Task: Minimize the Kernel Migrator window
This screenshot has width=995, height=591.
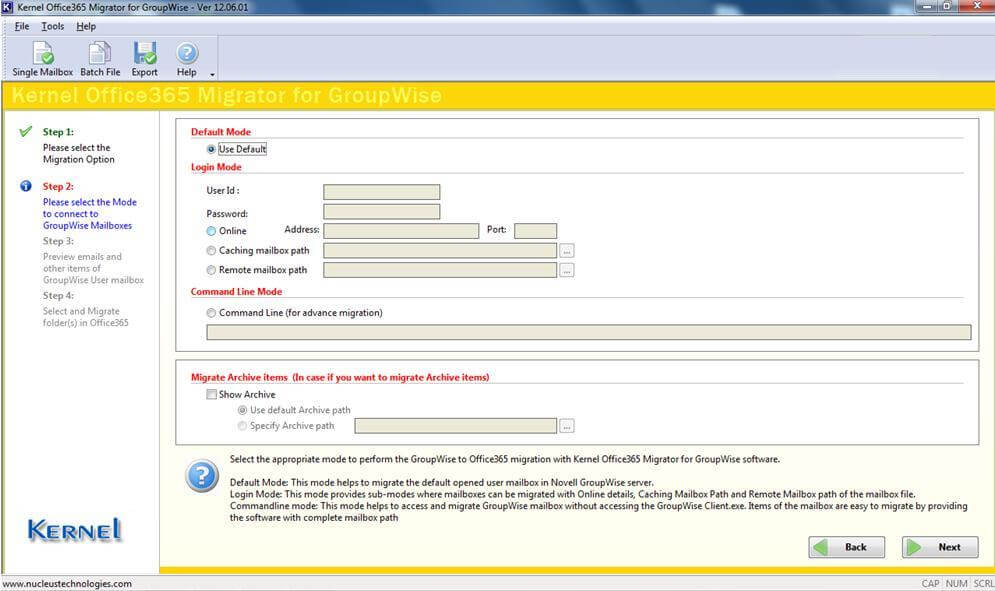Action: (x=926, y=6)
